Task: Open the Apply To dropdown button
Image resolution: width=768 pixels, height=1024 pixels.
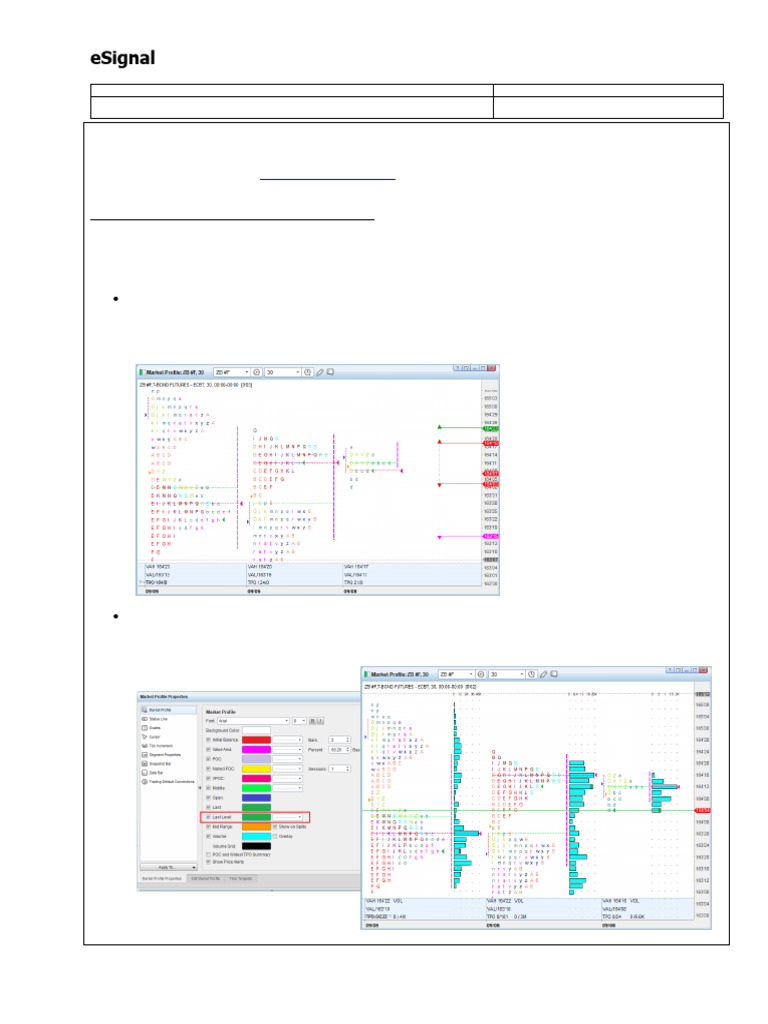Action: click(x=168, y=867)
